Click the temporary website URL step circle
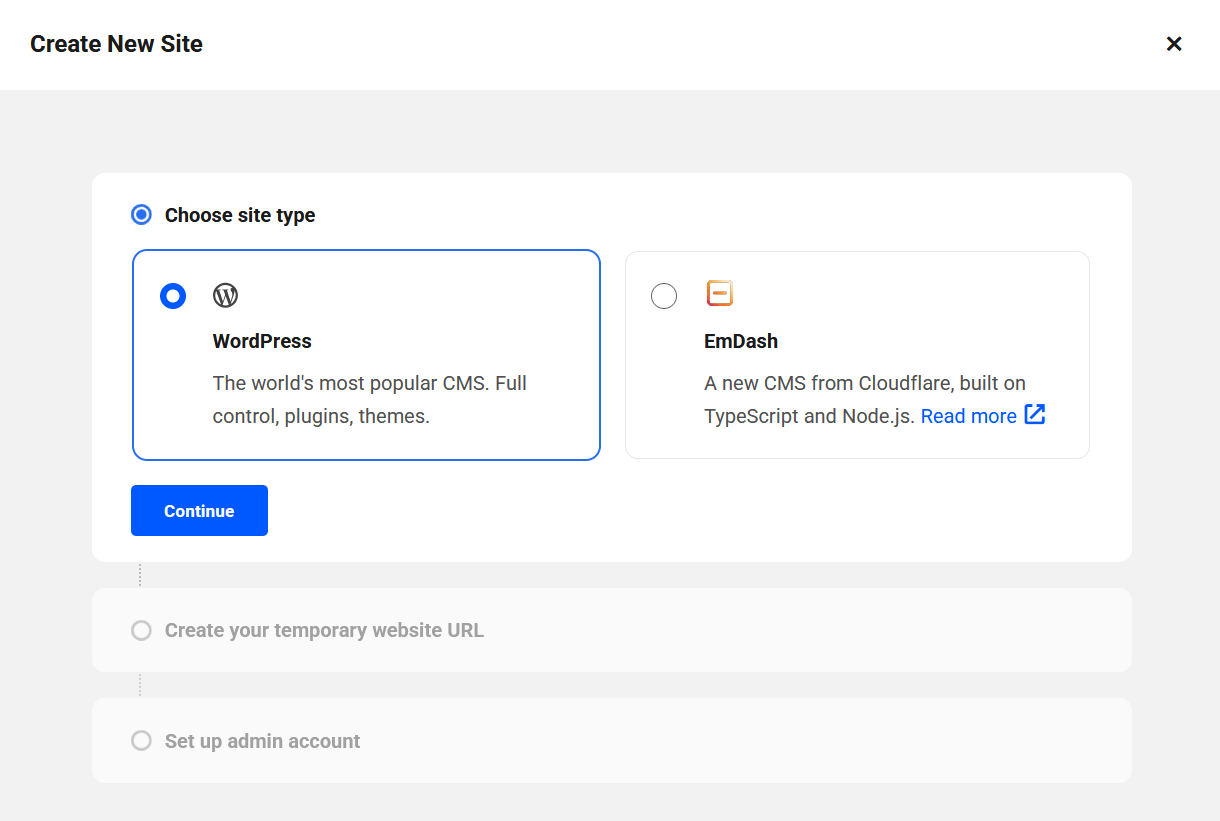Viewport: 1220px width, 821px height. point(142,630)
